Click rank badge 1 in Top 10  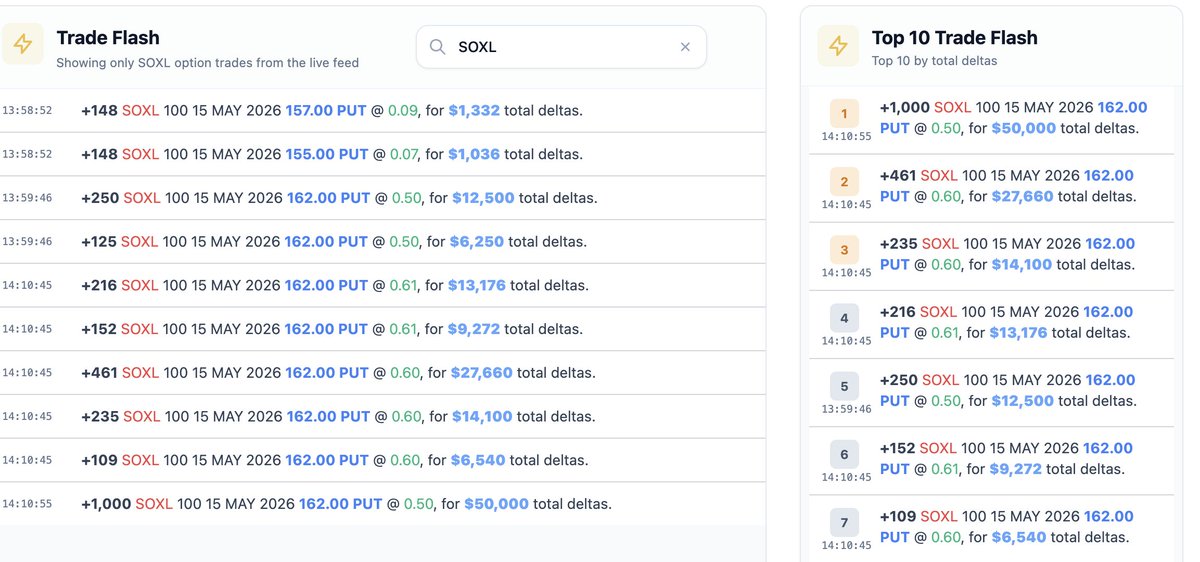844,114
